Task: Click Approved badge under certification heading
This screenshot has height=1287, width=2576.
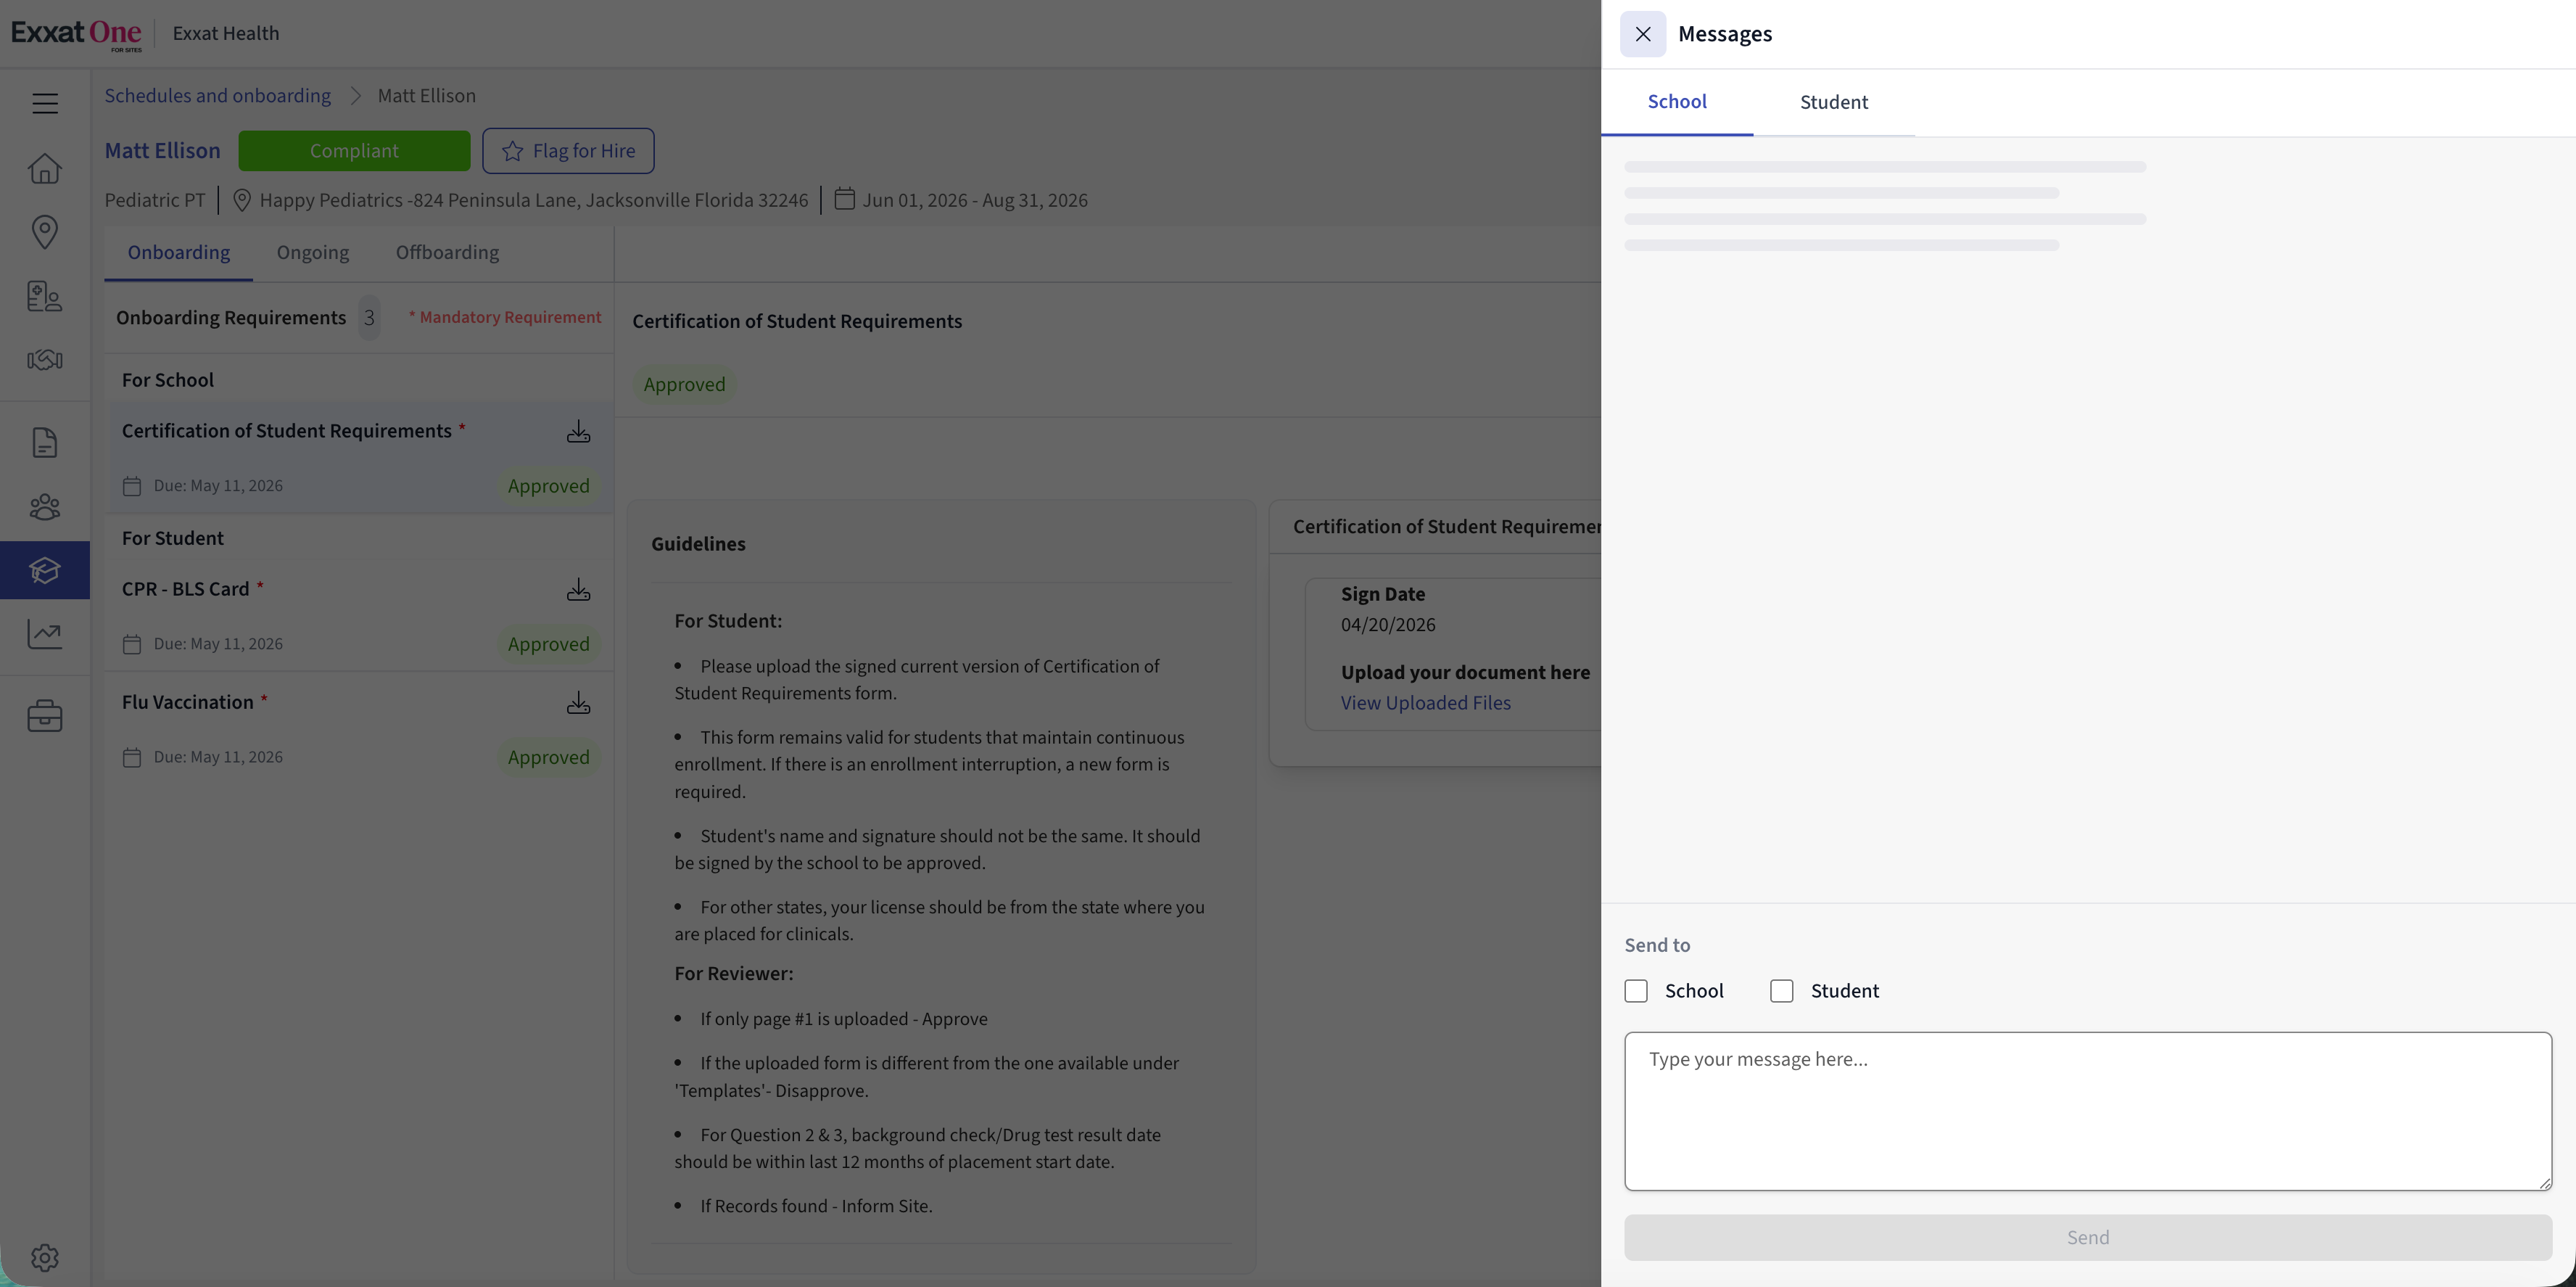Action: [x=684, y=385]
